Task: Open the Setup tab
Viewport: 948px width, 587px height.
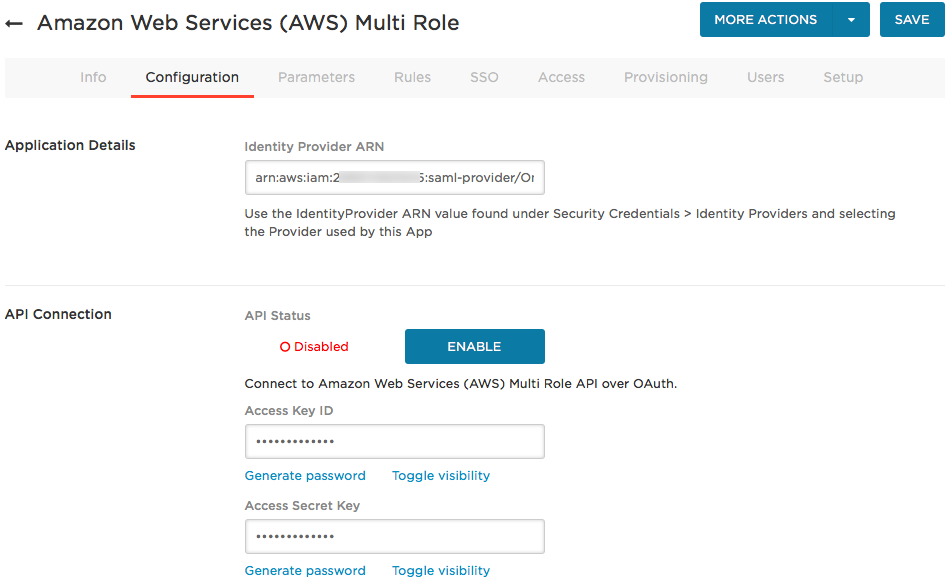Action: [843, 77]
